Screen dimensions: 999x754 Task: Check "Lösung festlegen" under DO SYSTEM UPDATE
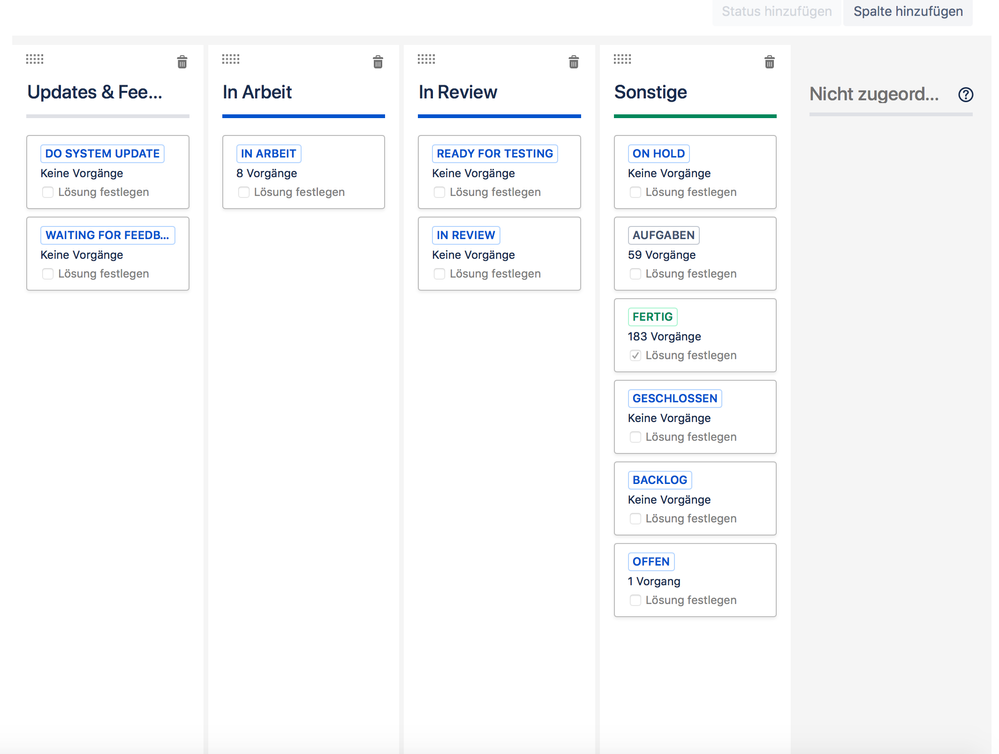pos(47,191)
